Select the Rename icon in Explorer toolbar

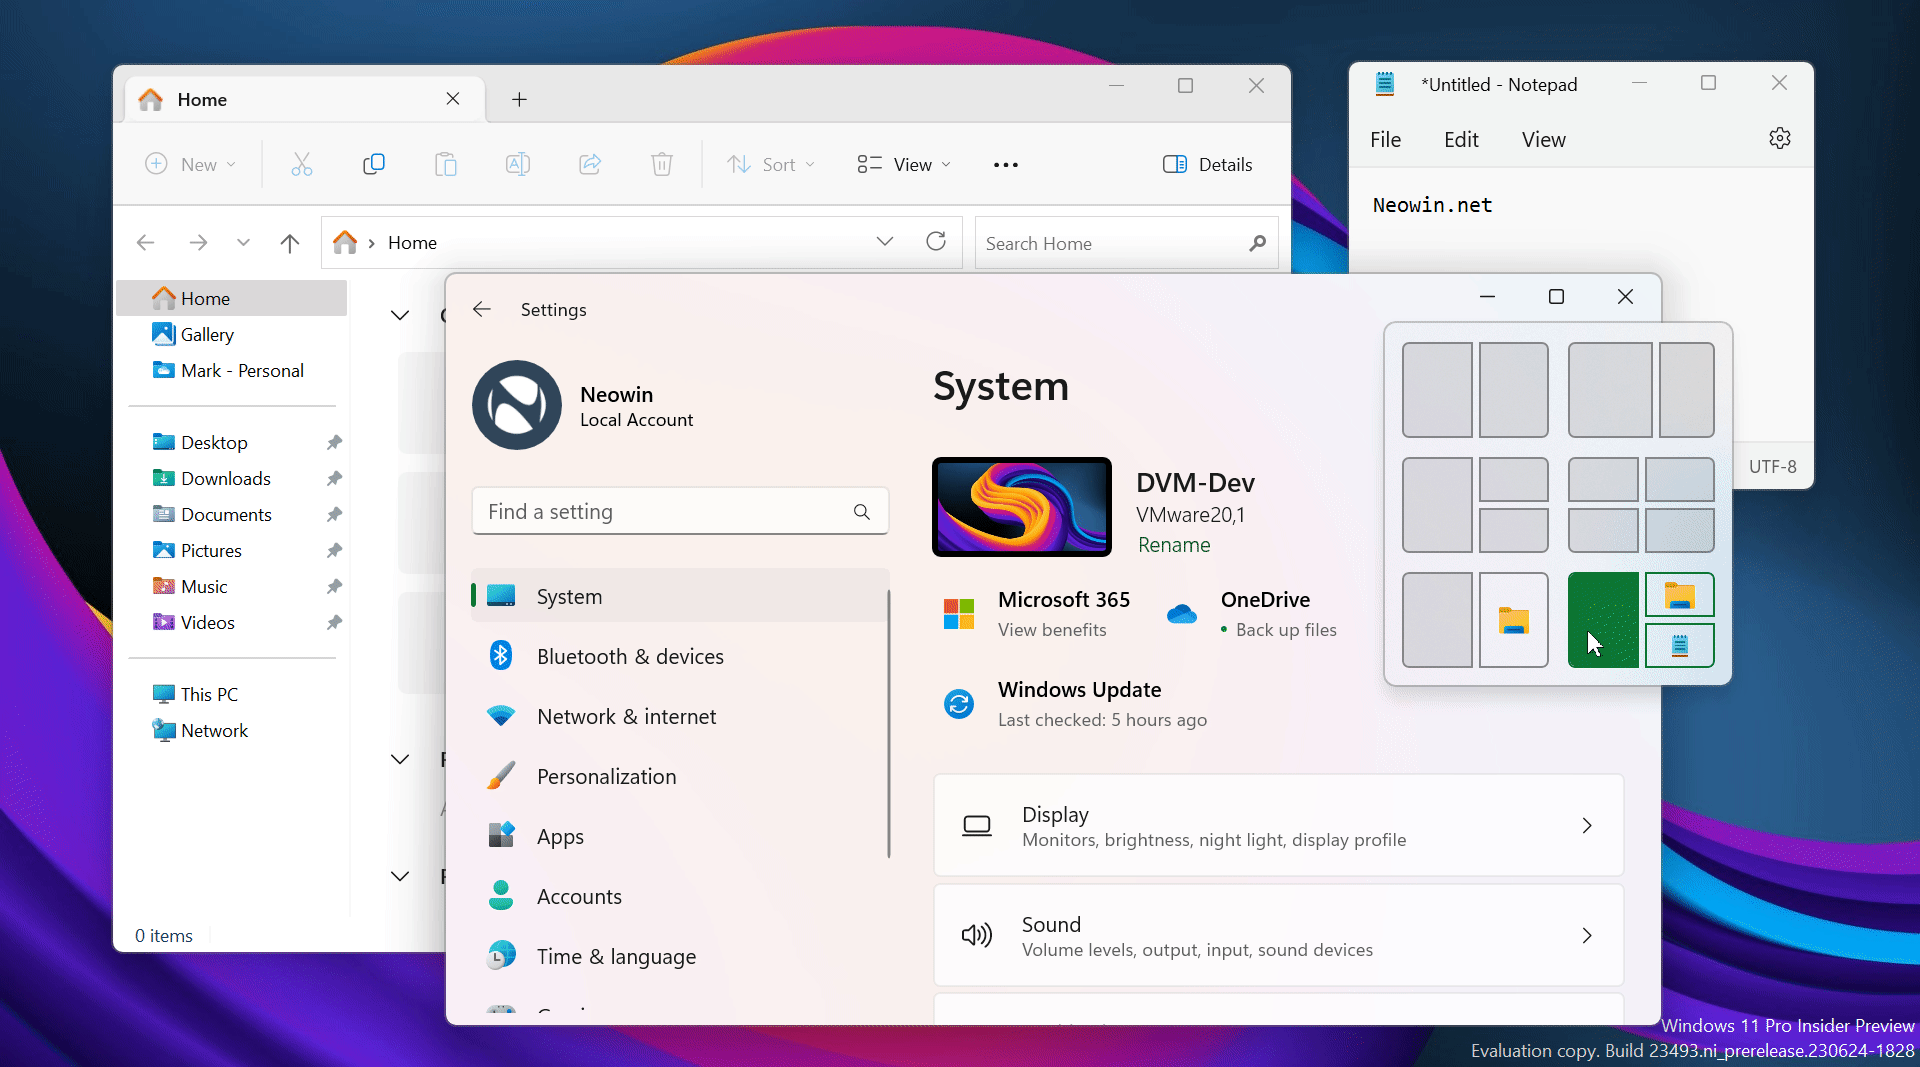click(518, 164)
